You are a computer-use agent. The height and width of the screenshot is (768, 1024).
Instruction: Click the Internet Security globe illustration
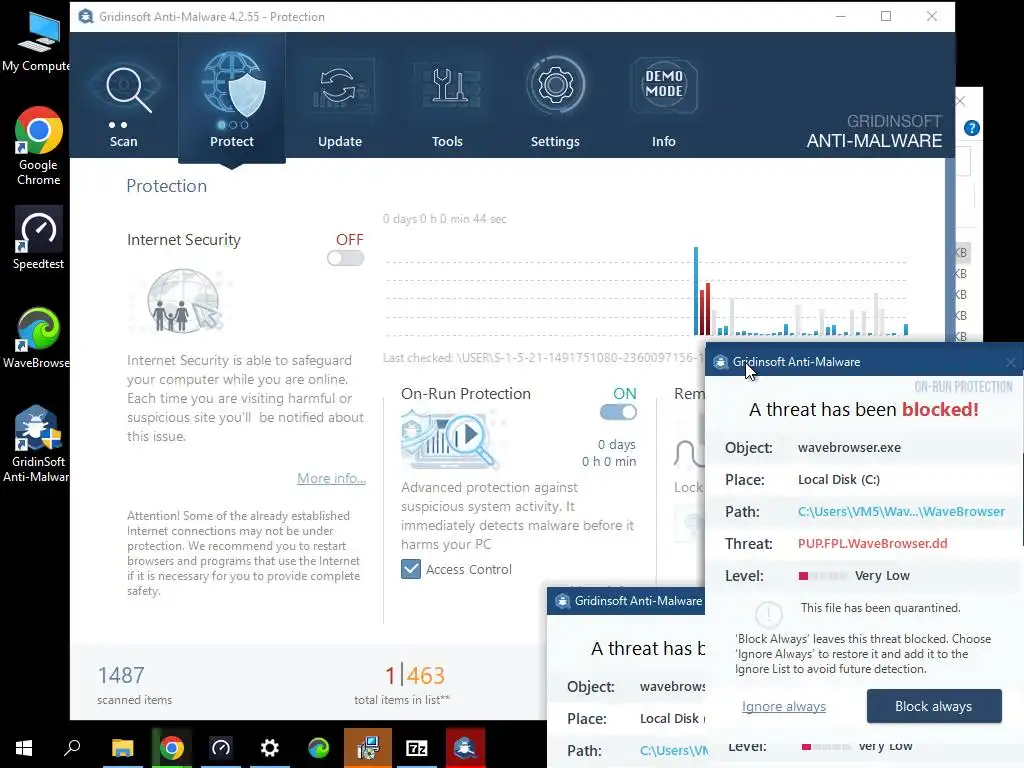click(x=184, y=301)
